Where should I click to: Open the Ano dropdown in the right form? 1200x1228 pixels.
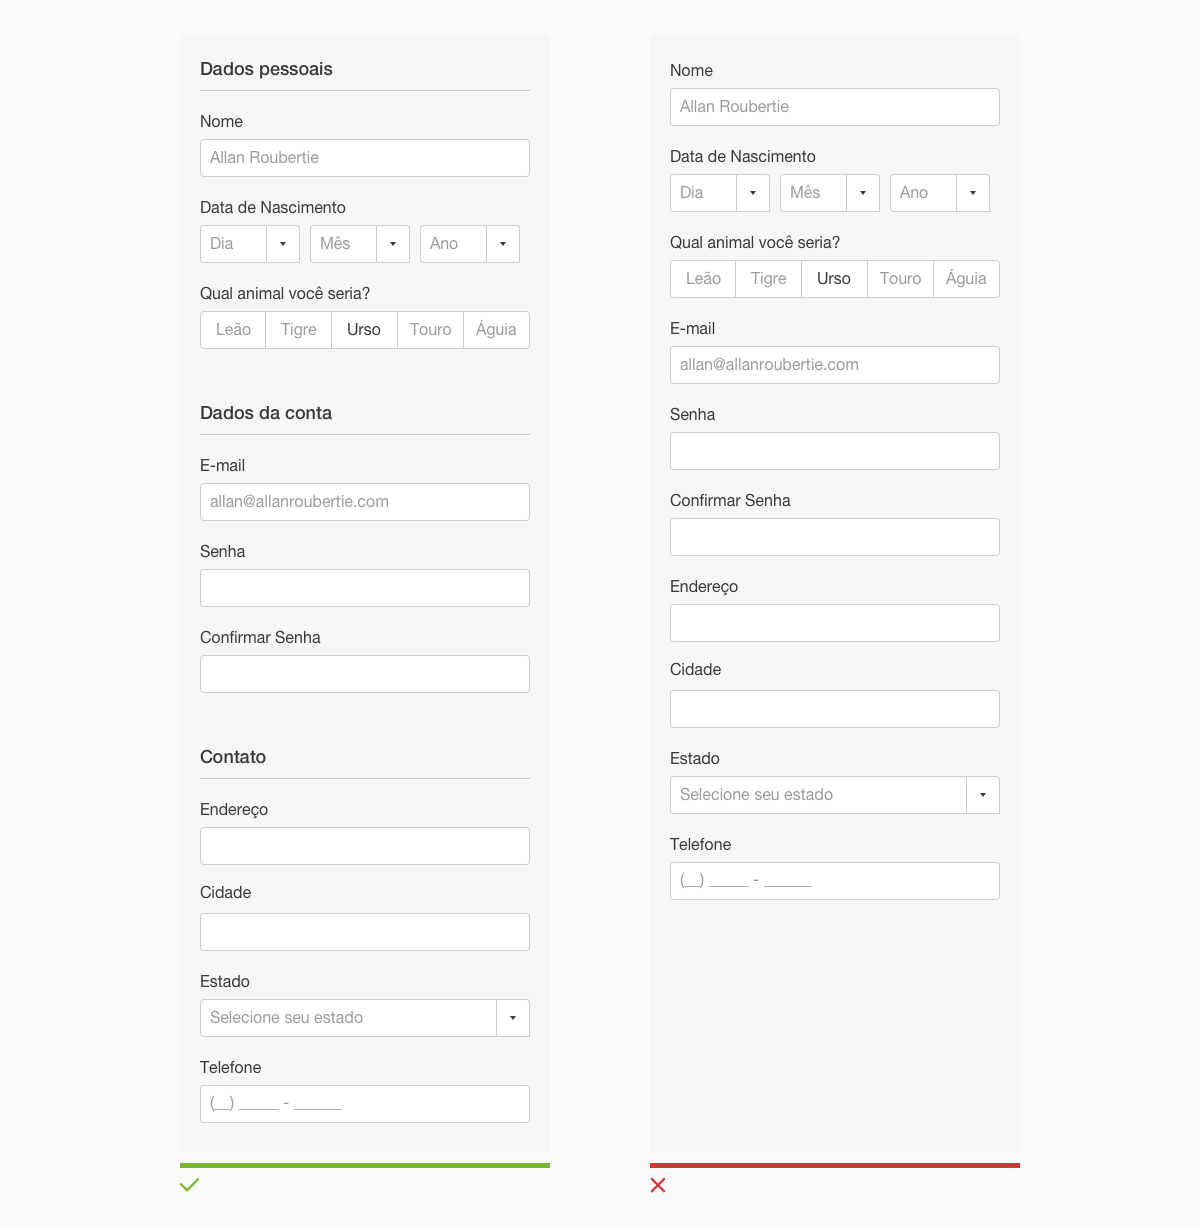(x=940, y=193)
